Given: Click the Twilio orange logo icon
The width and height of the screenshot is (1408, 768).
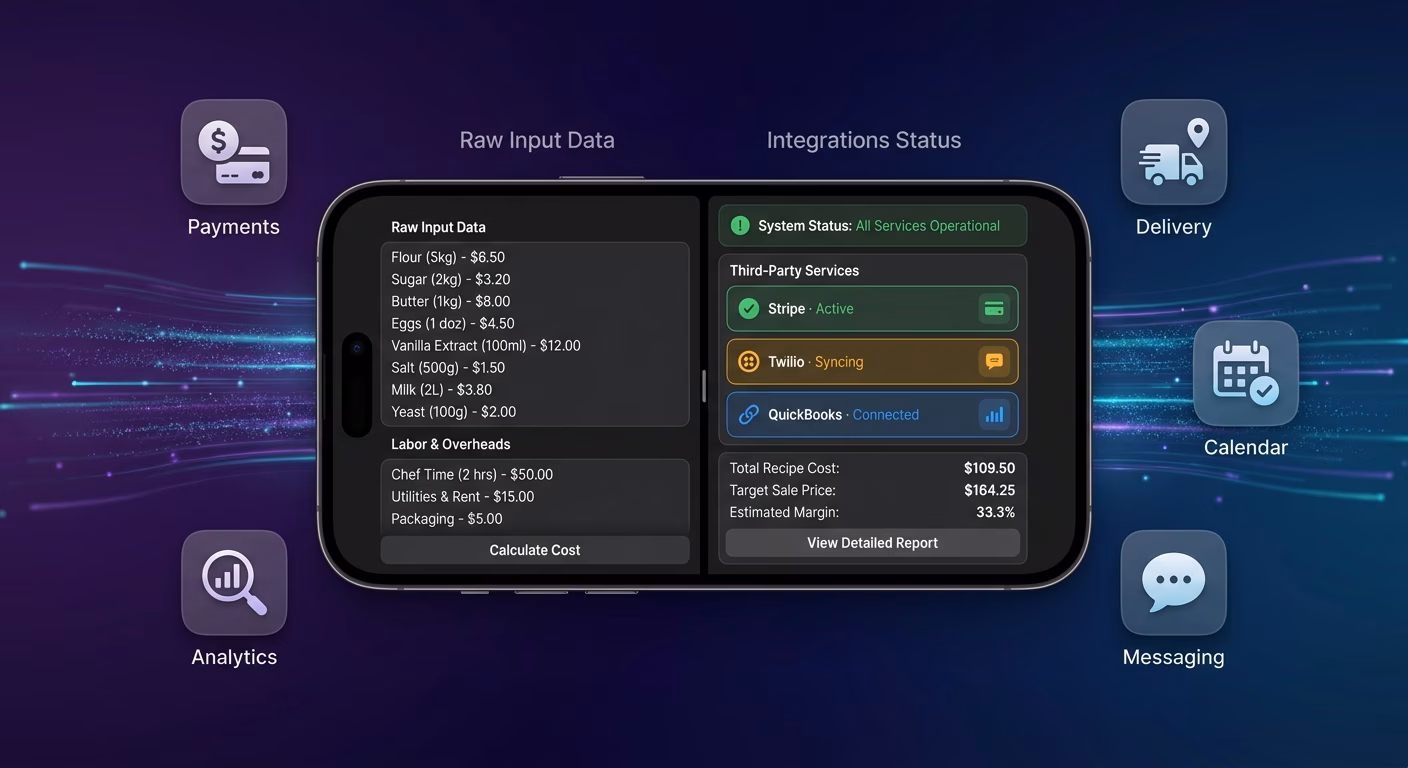Looking at the screenshot, I should pos(748,362).
